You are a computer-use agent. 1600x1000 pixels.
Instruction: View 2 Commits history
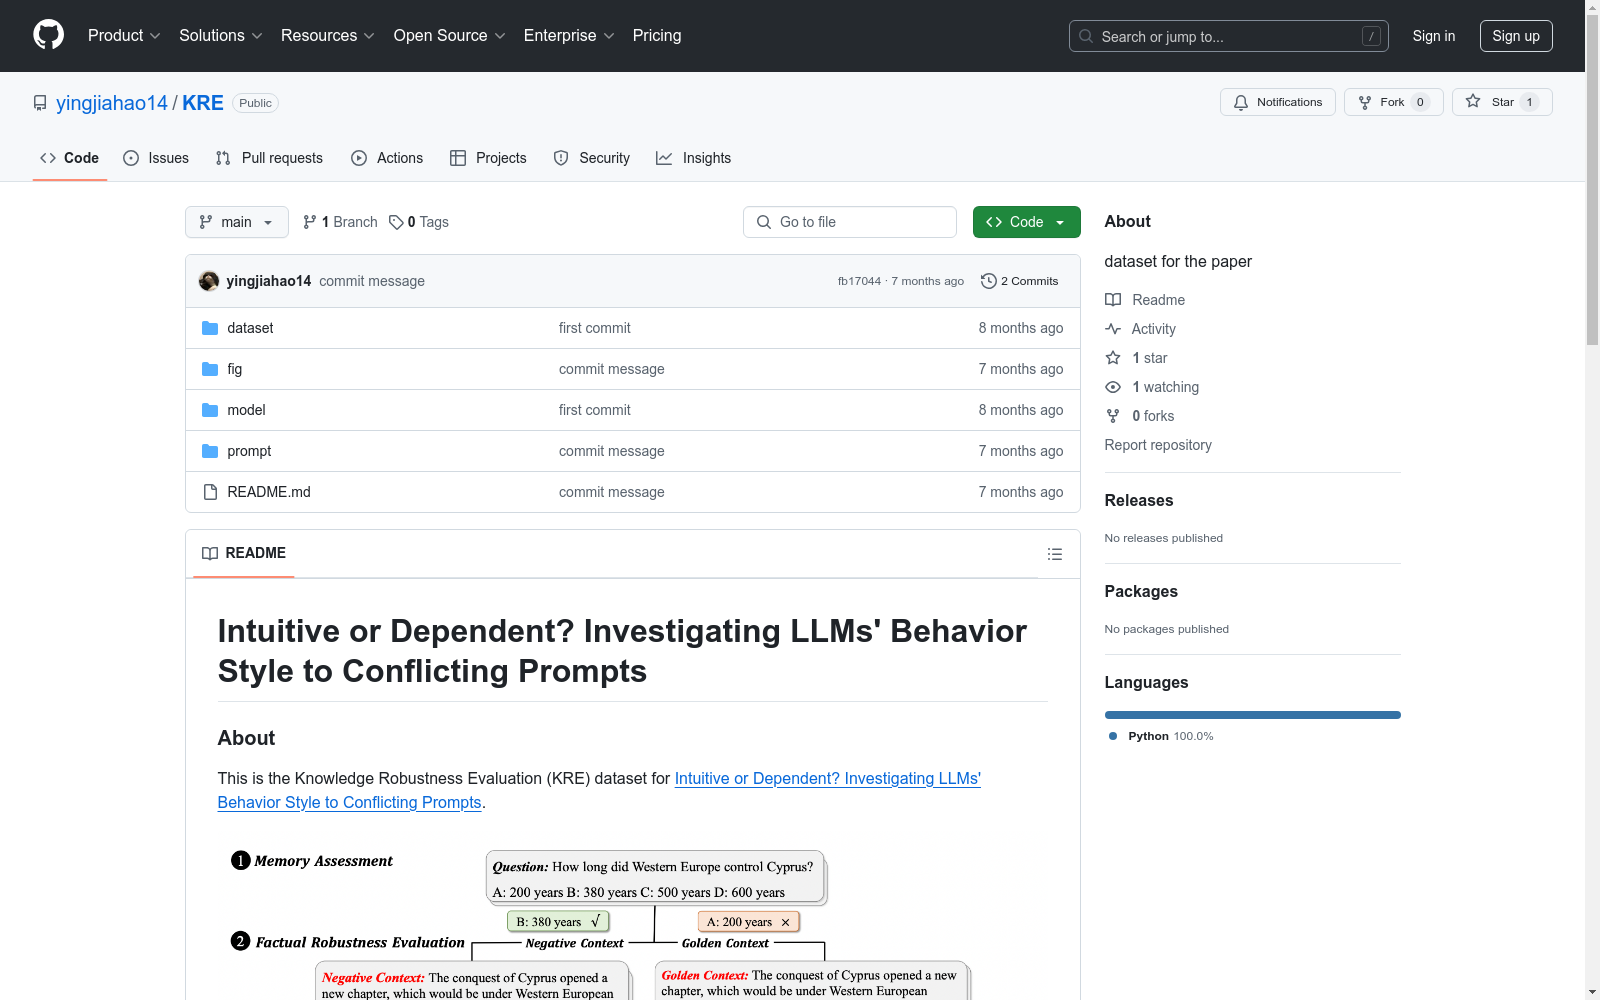click(x=1019, y=281)
